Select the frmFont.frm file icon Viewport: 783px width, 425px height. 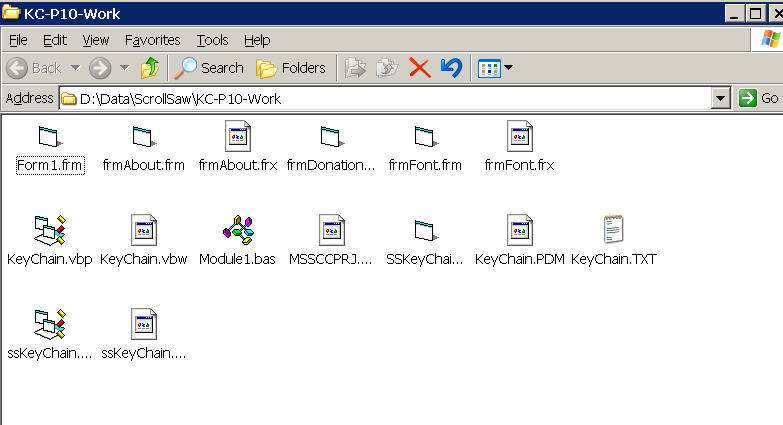coord(425,136)
